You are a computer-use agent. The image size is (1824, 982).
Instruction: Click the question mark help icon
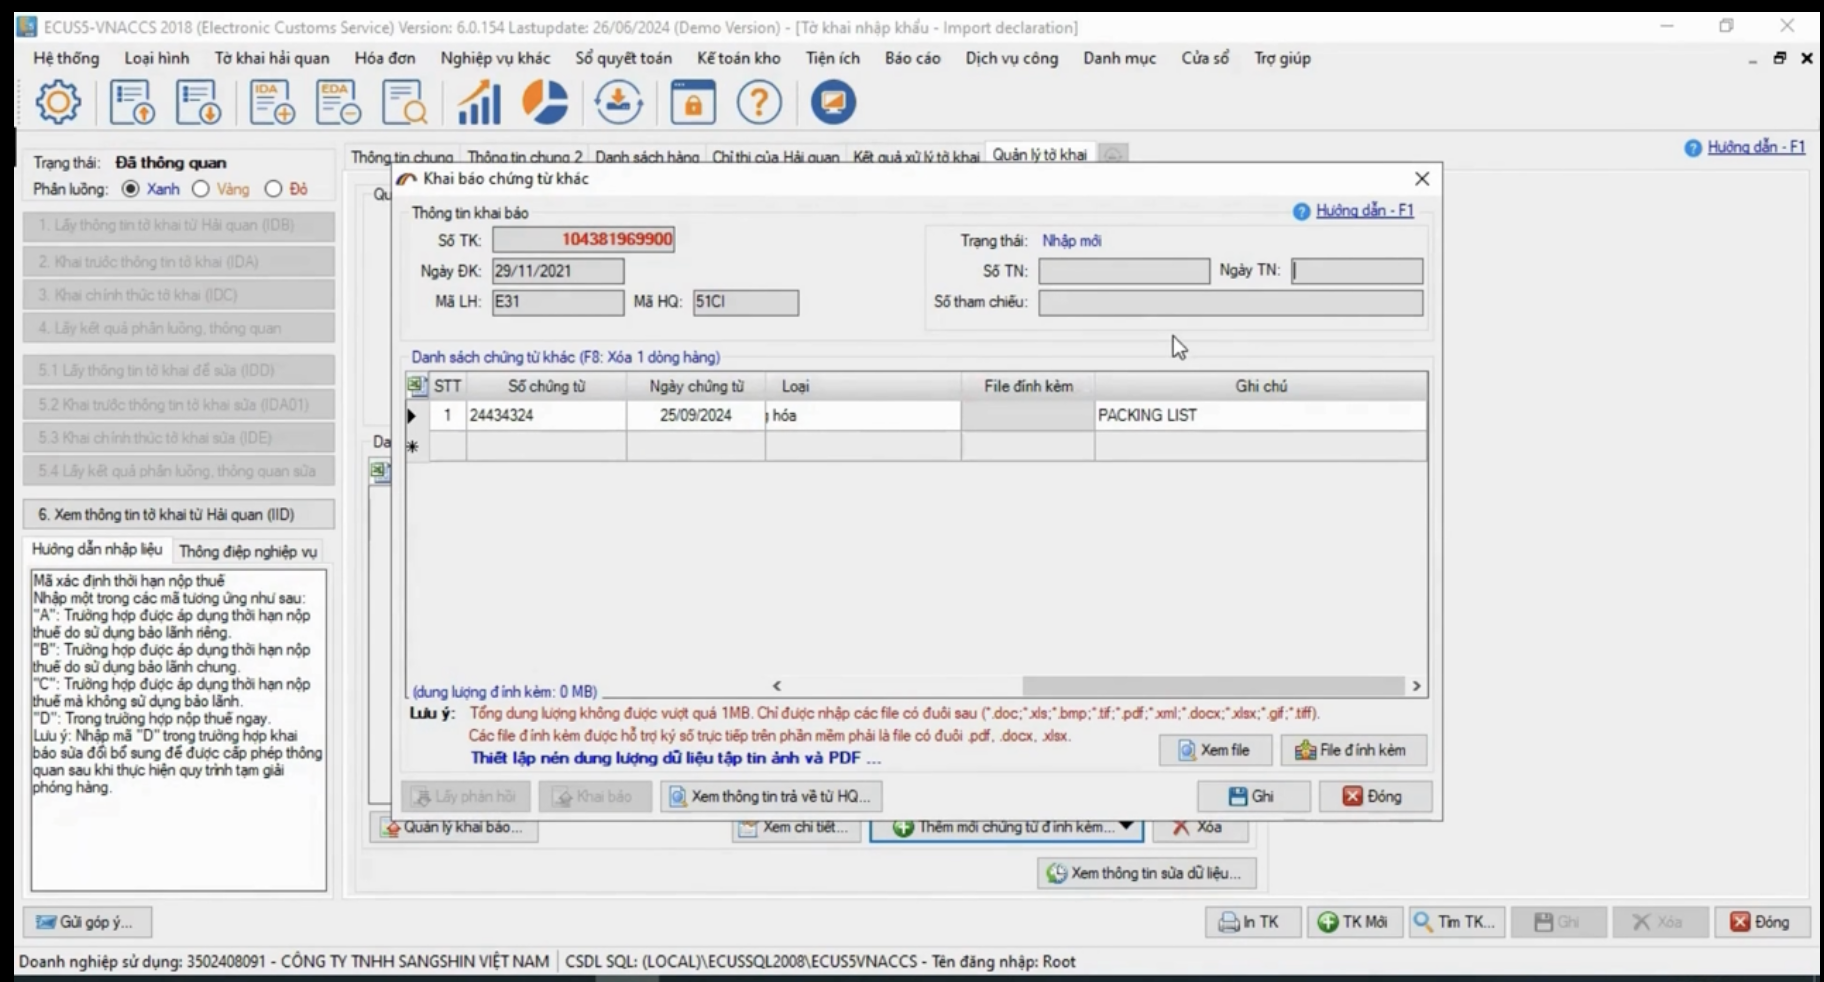click(759, 102)
